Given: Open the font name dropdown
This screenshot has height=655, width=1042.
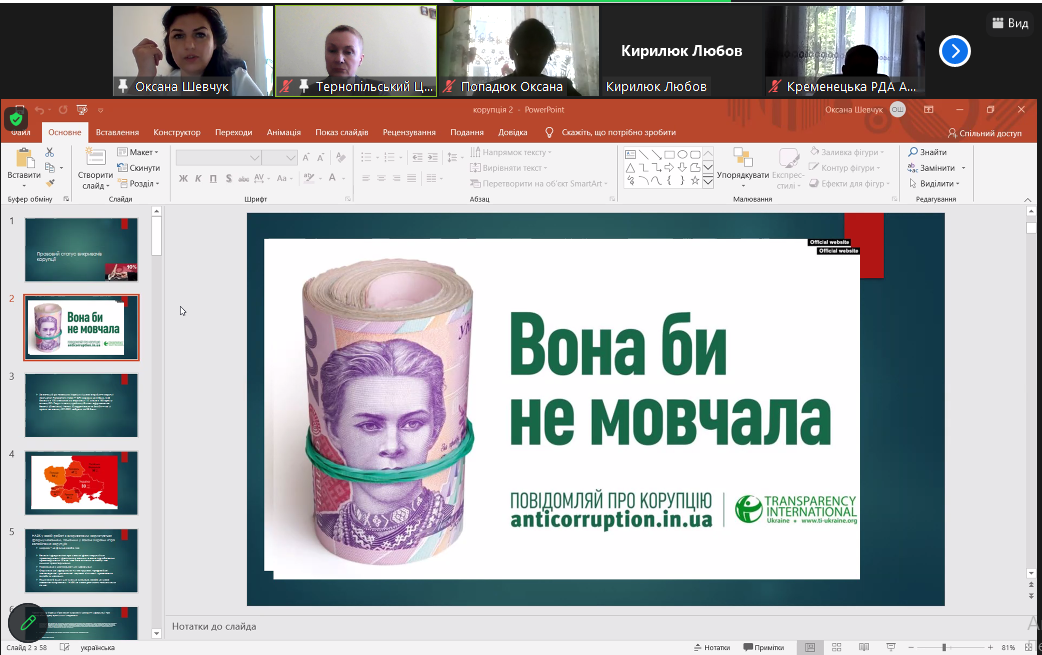Looking at the screenshot, I should pos(255,157).
